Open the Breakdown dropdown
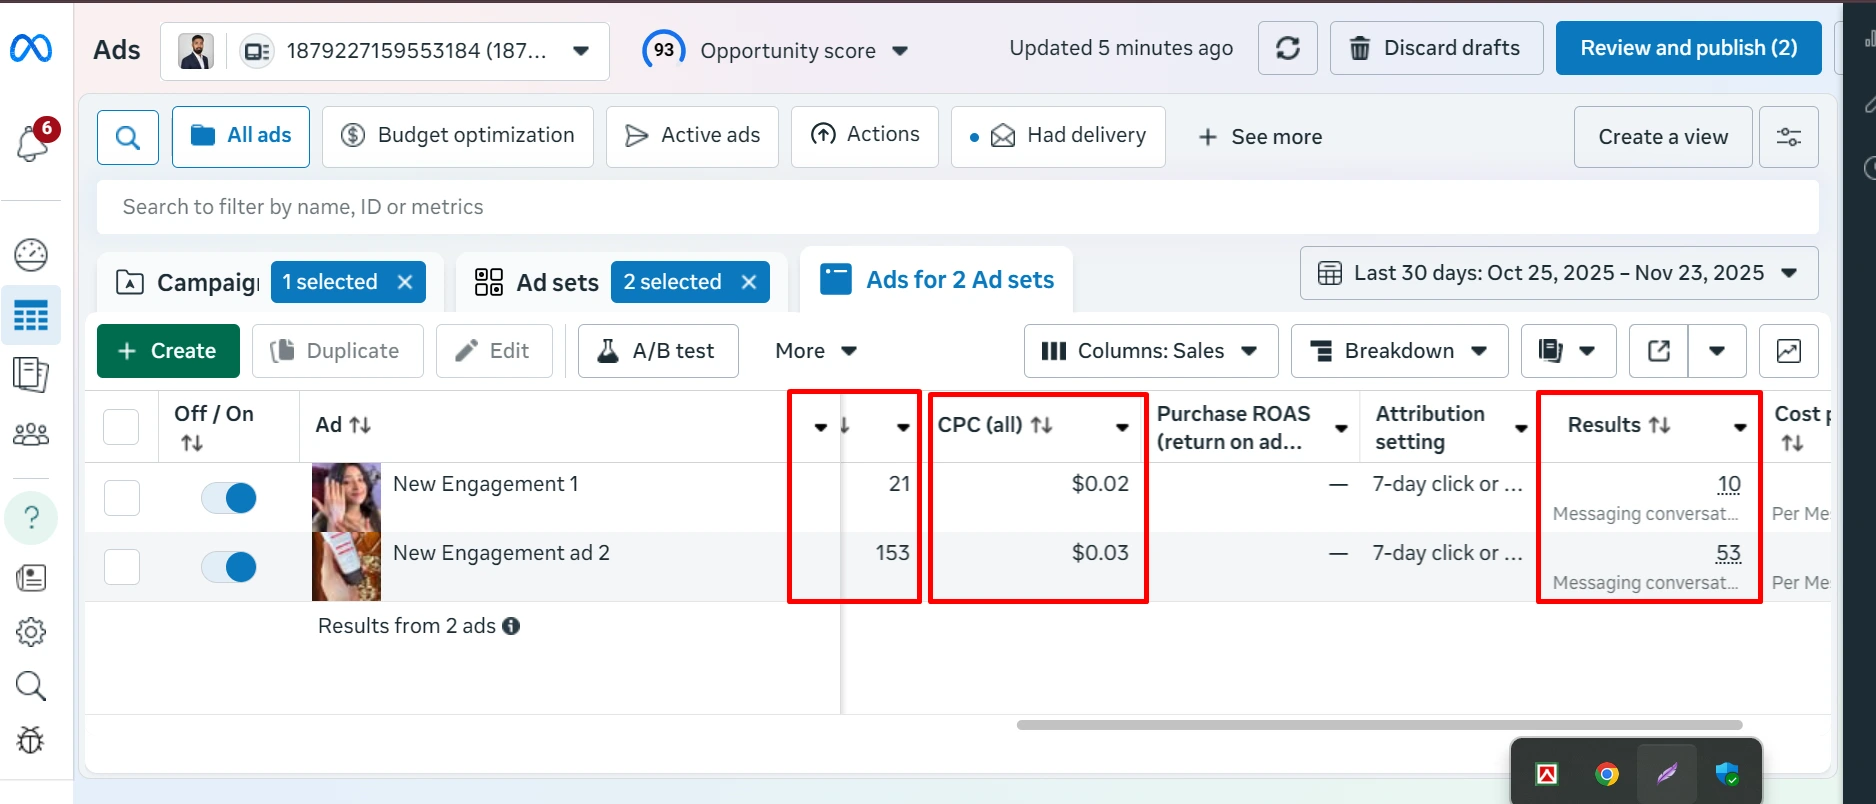 [1399, 351]
